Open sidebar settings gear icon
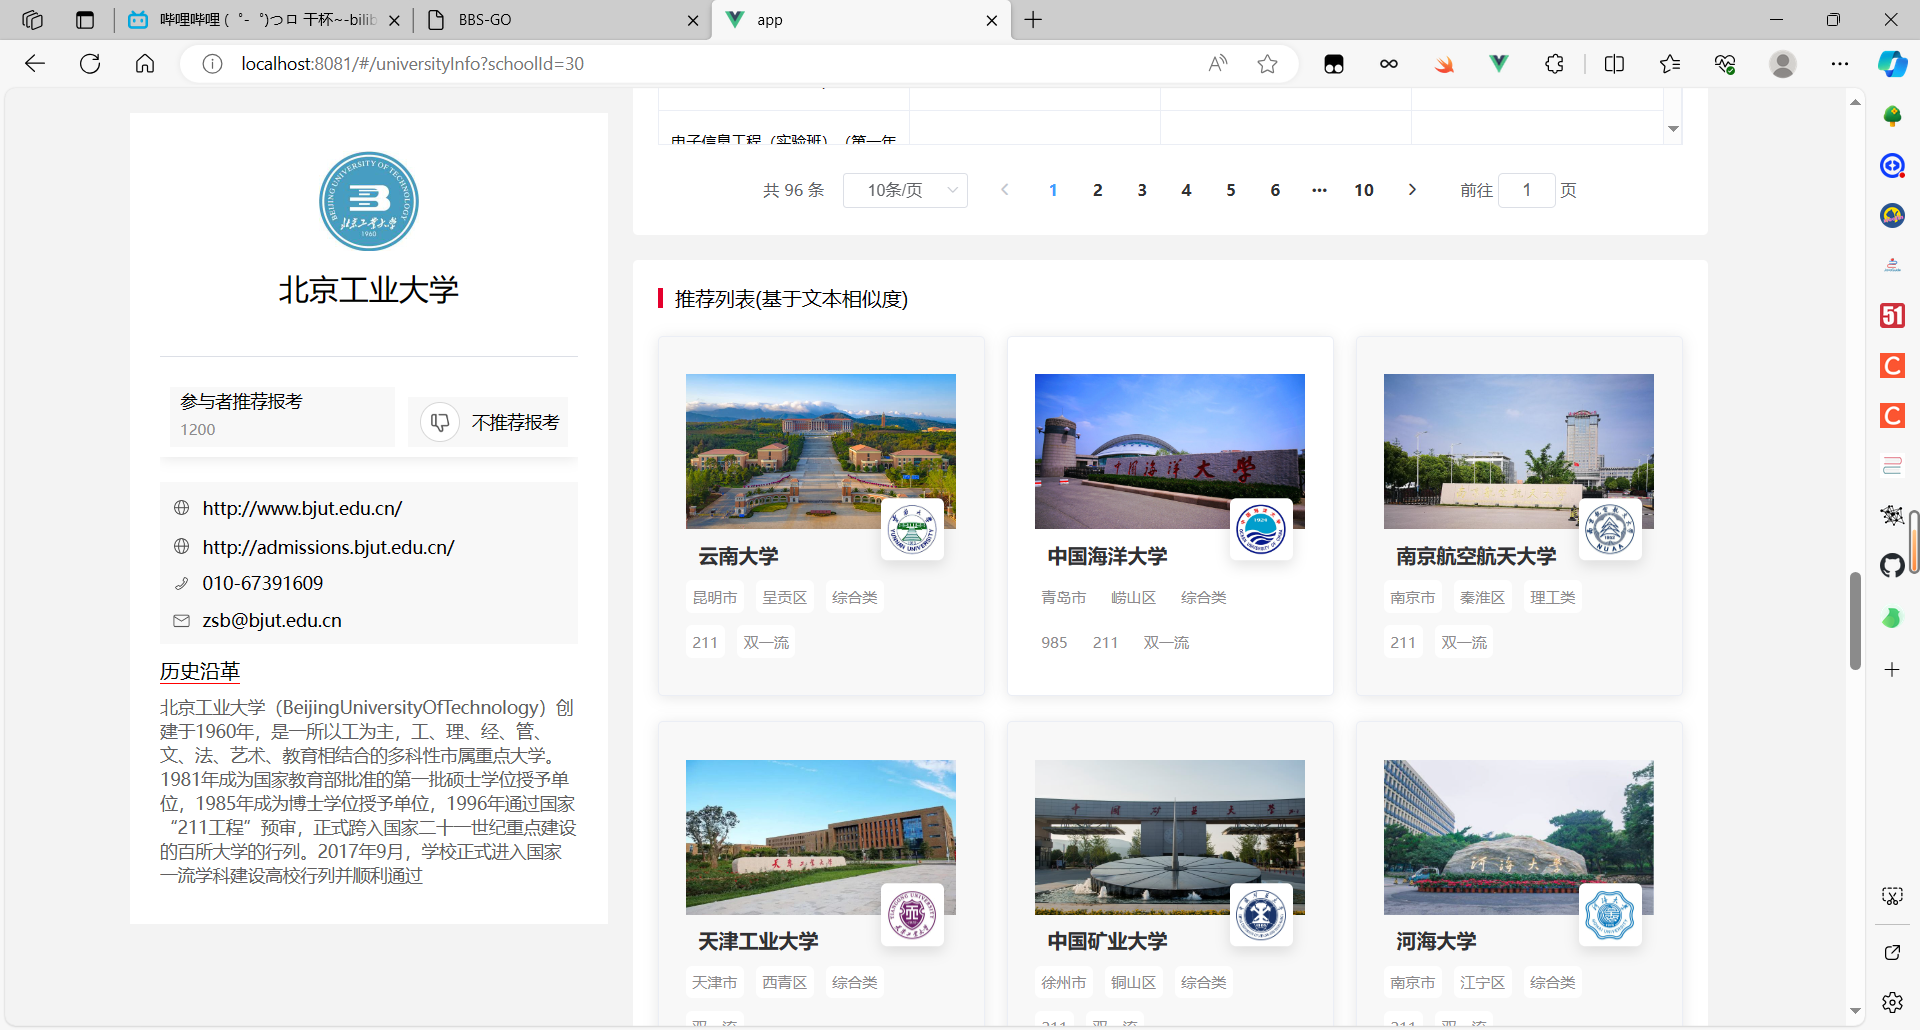 [x=1892, y=1002]
